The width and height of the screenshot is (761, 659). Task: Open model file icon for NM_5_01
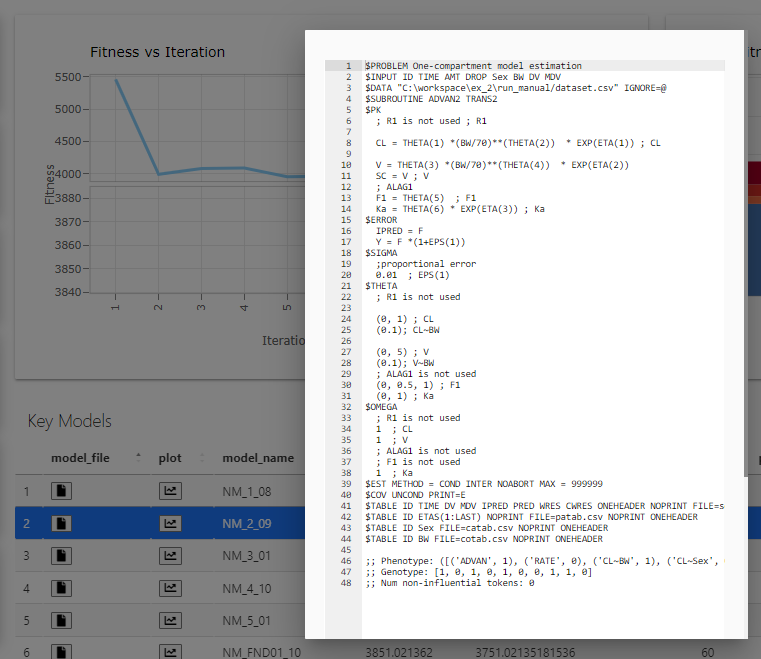[x=61, y=620]
